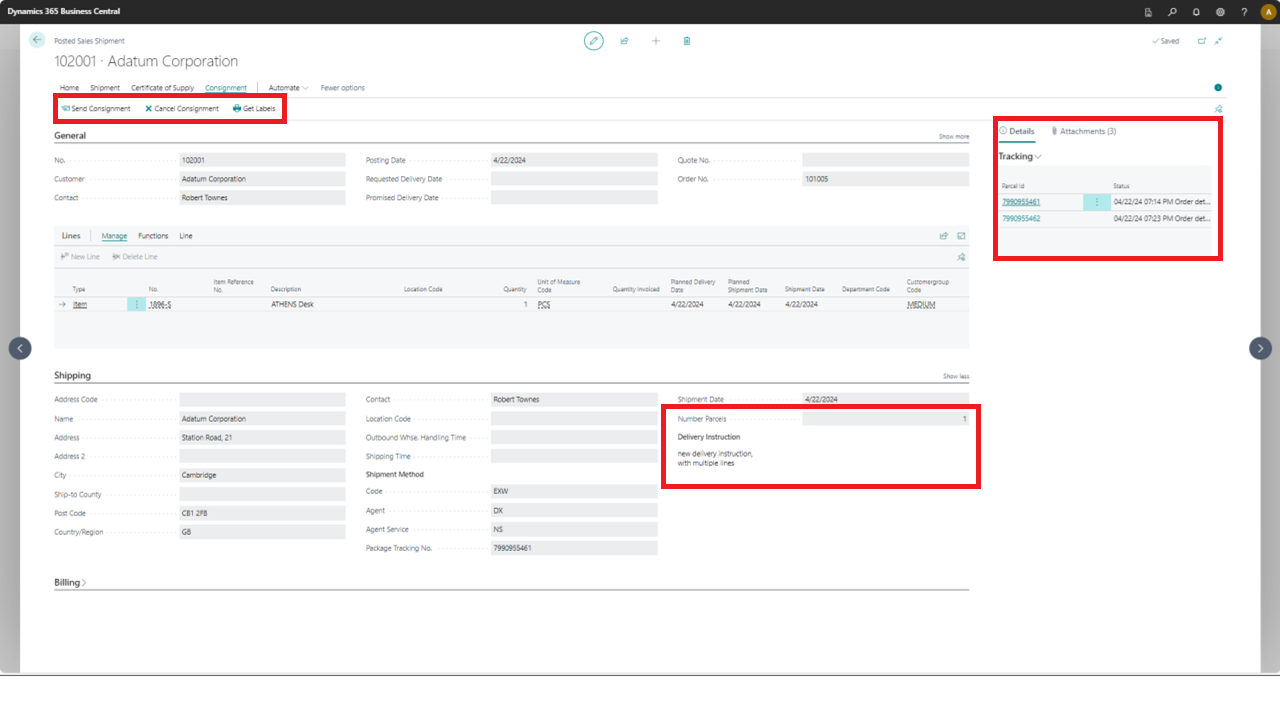
Task: Switch to the Consignment ribbon tab
Action: pos(226,87)
